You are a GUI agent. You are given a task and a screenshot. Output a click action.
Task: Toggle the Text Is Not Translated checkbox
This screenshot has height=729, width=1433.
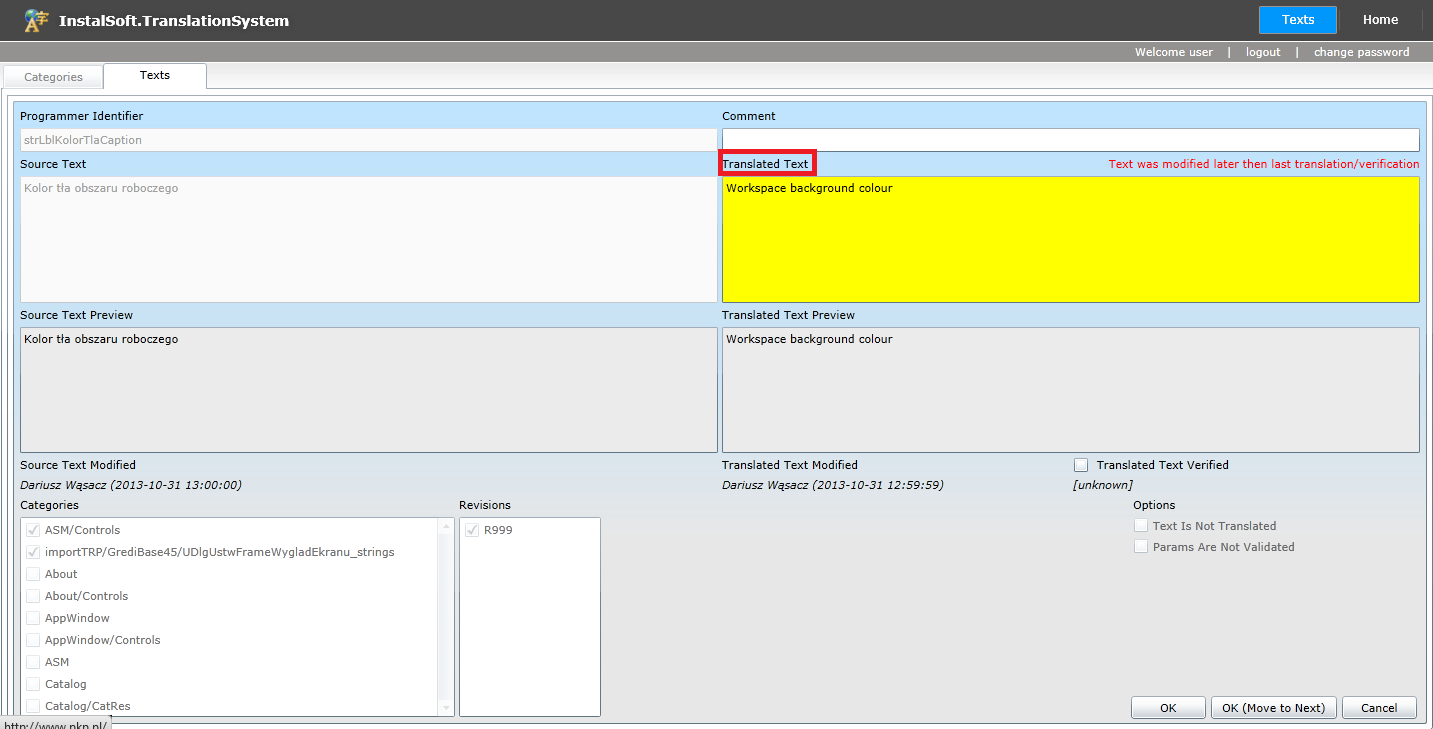pyautogui.click(x=1141, y=526)
